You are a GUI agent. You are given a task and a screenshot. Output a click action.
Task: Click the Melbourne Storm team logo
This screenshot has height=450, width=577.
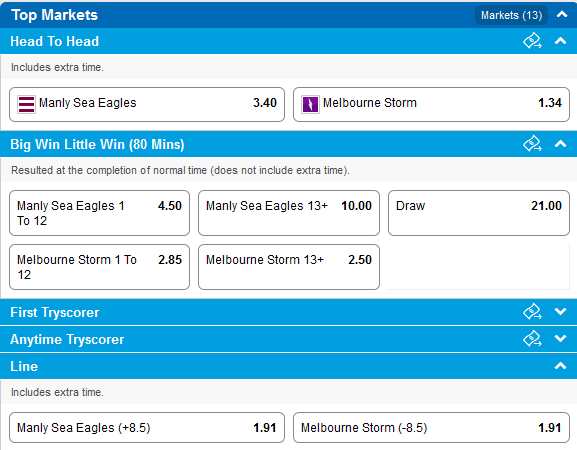point(310,104)
